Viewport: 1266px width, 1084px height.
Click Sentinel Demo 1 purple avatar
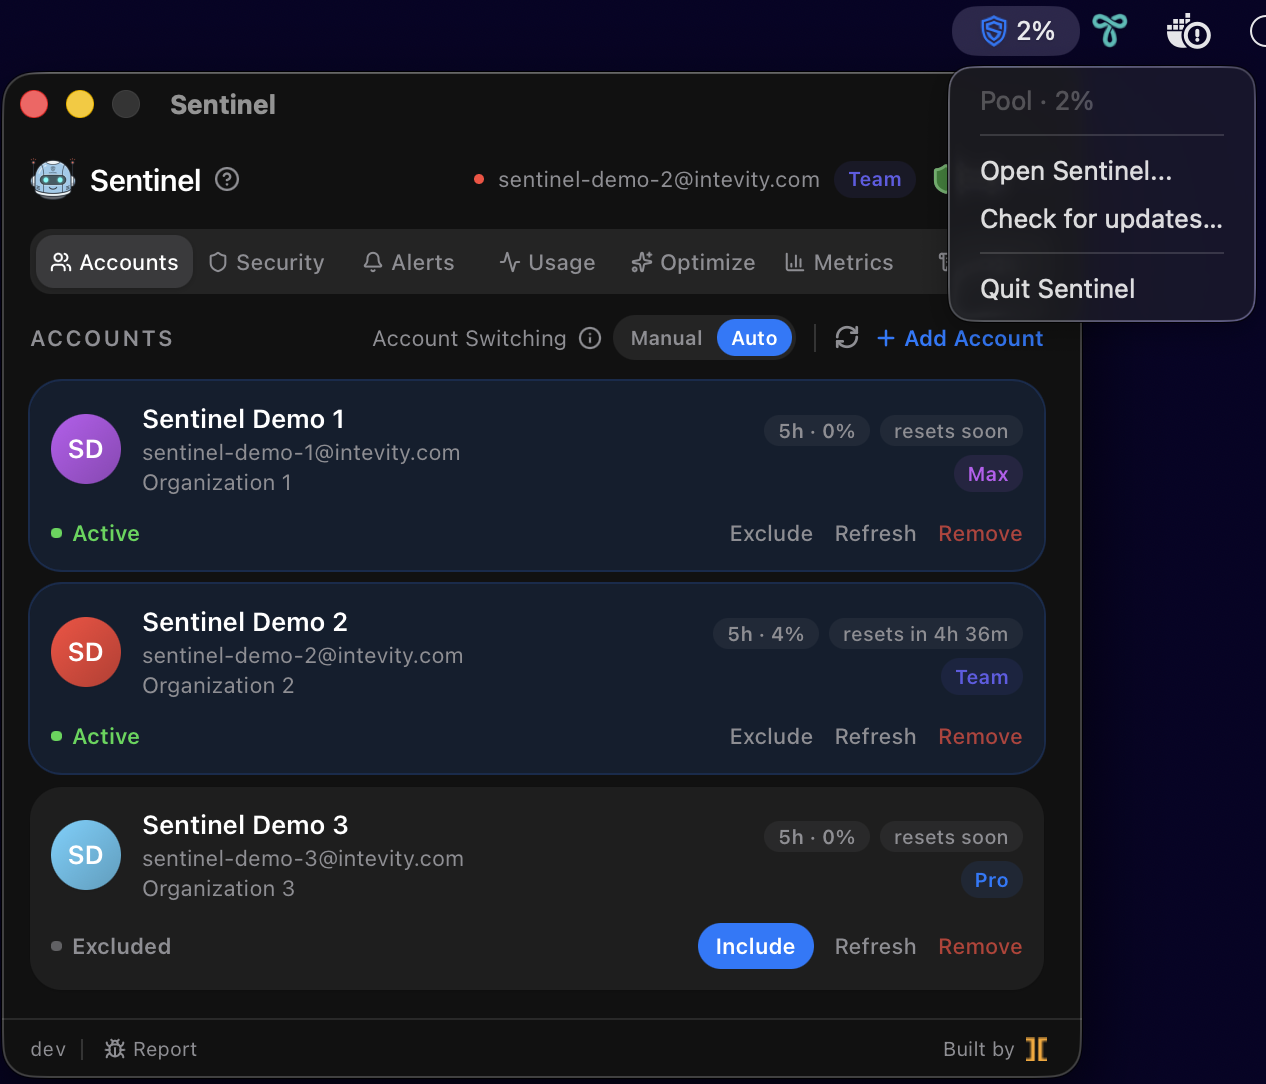coord(86,449)
